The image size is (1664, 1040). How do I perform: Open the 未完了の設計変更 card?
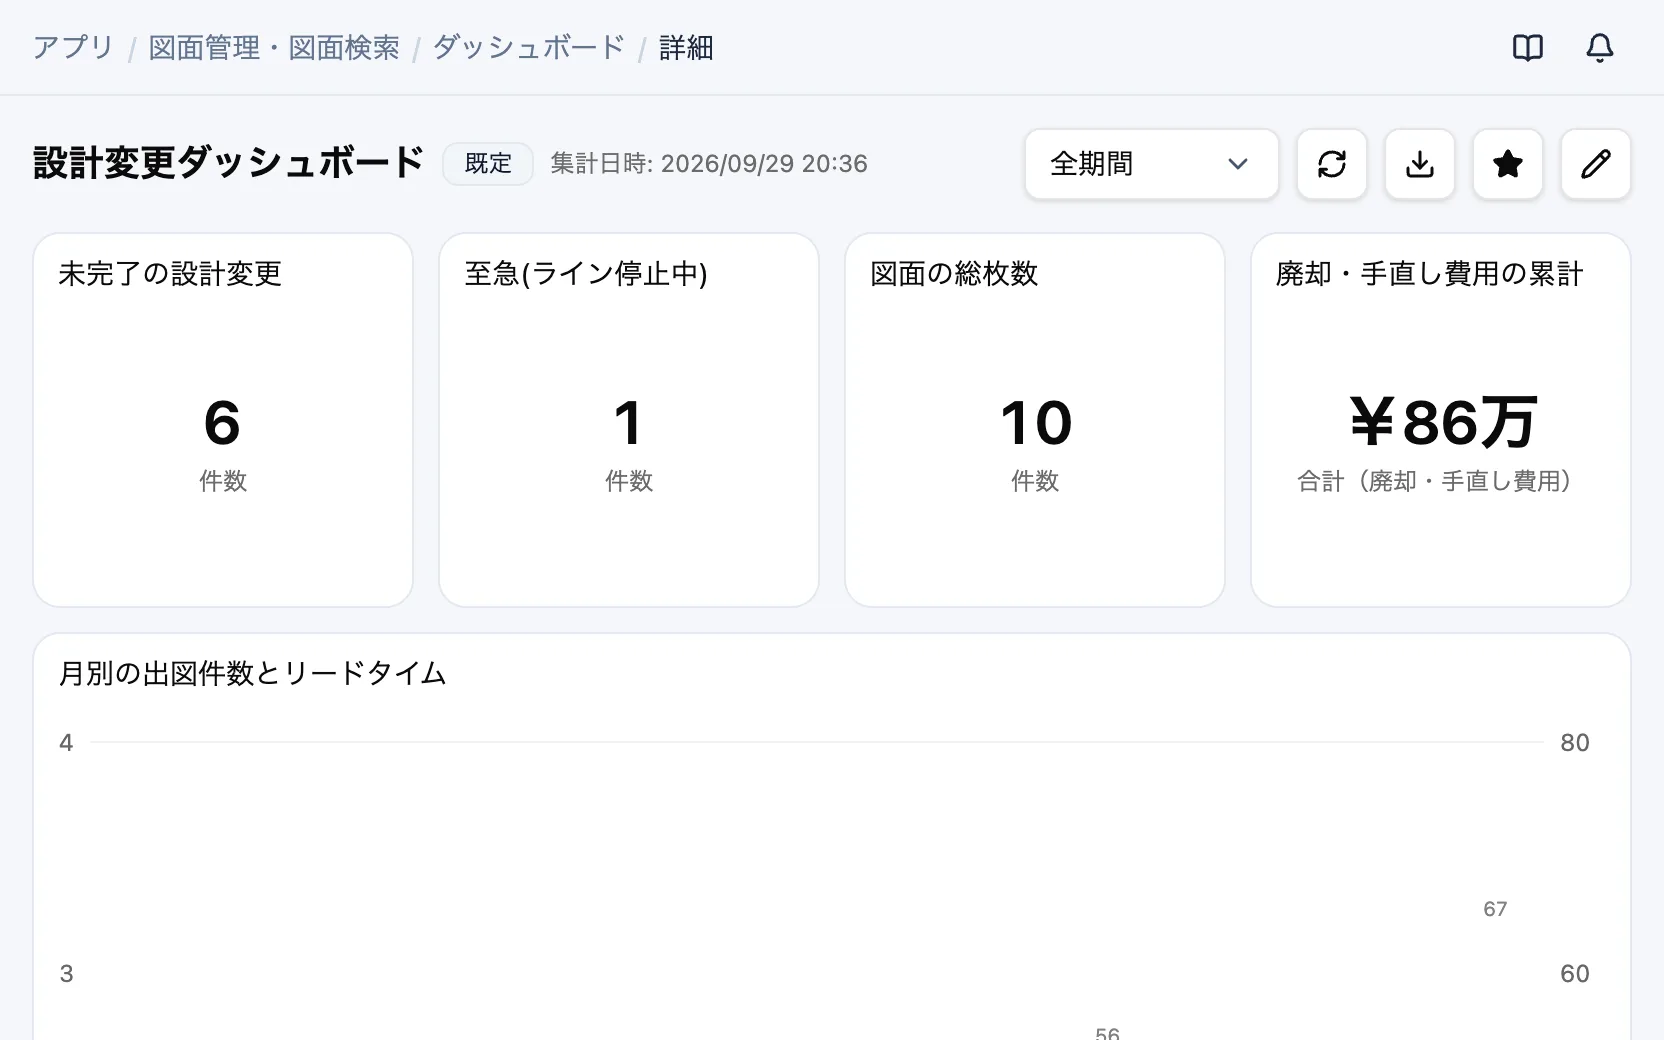click(x=223, y=420)
